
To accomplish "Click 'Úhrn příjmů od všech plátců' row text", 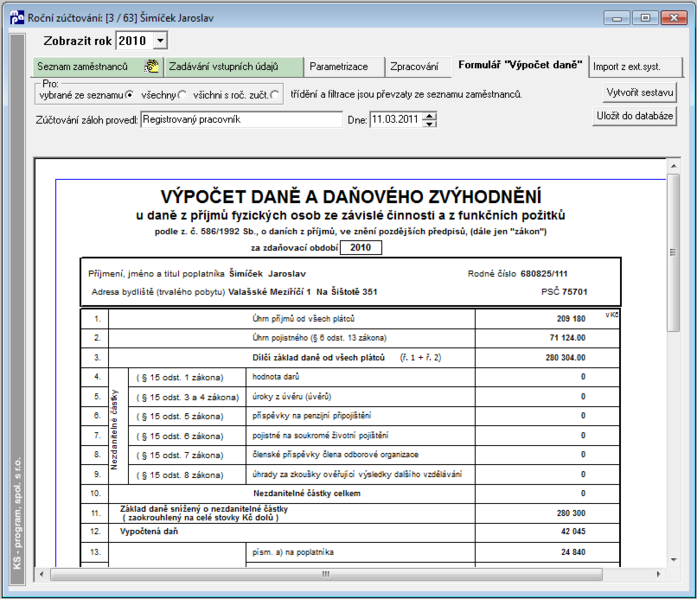I will click(x=303, y=319).
